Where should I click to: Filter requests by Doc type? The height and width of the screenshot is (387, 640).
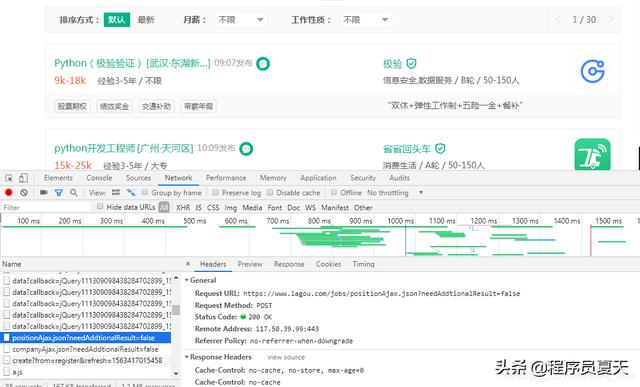pyautogui.click(x=293, y=207)
